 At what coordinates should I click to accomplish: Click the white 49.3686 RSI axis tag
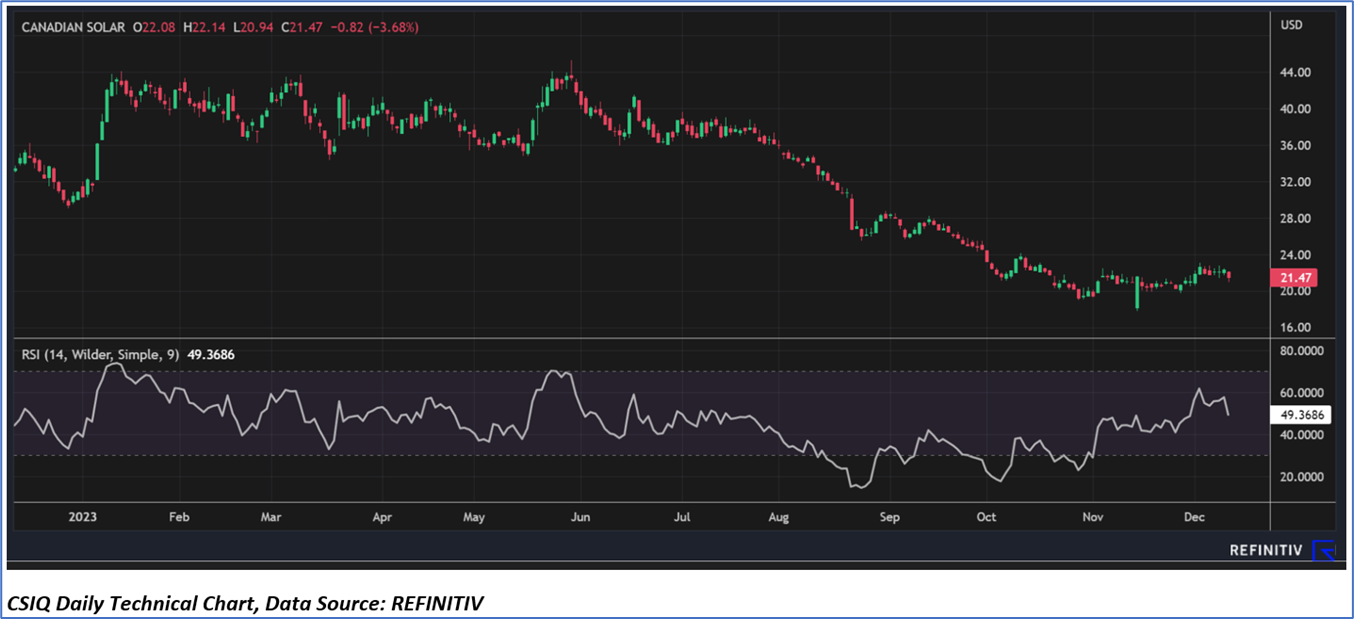click(1300, 414)
